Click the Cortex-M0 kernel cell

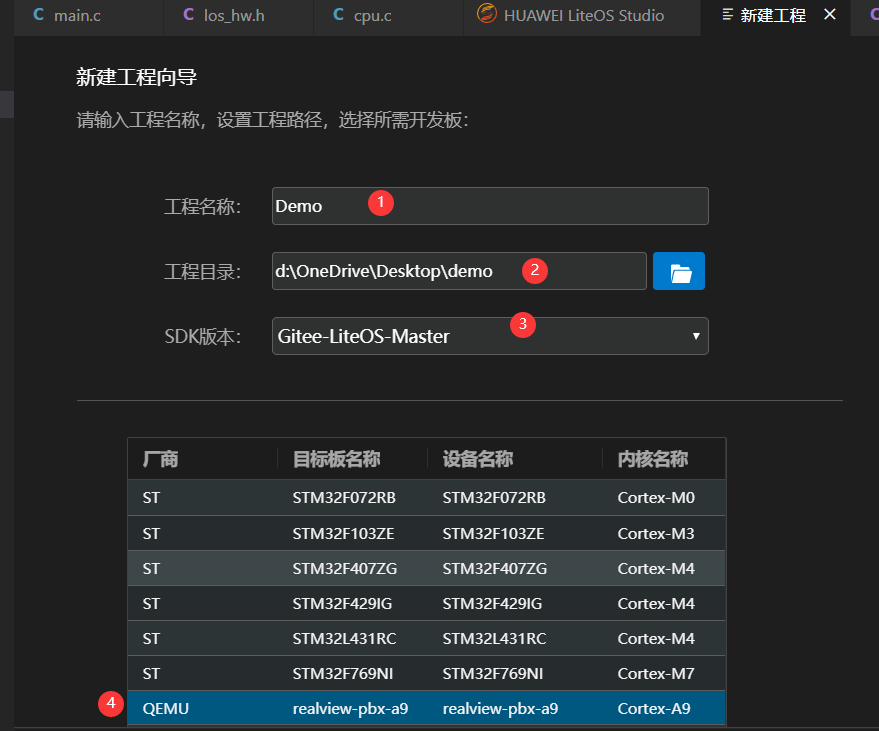(656, 498)
